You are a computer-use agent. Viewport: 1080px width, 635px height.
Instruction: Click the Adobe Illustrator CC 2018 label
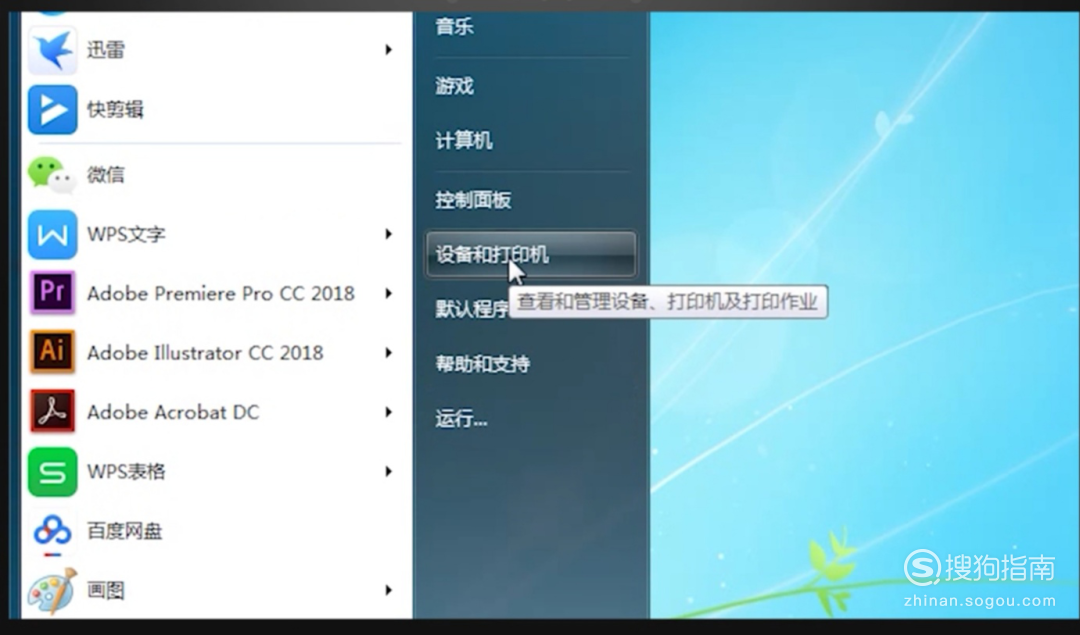(205, 353)
